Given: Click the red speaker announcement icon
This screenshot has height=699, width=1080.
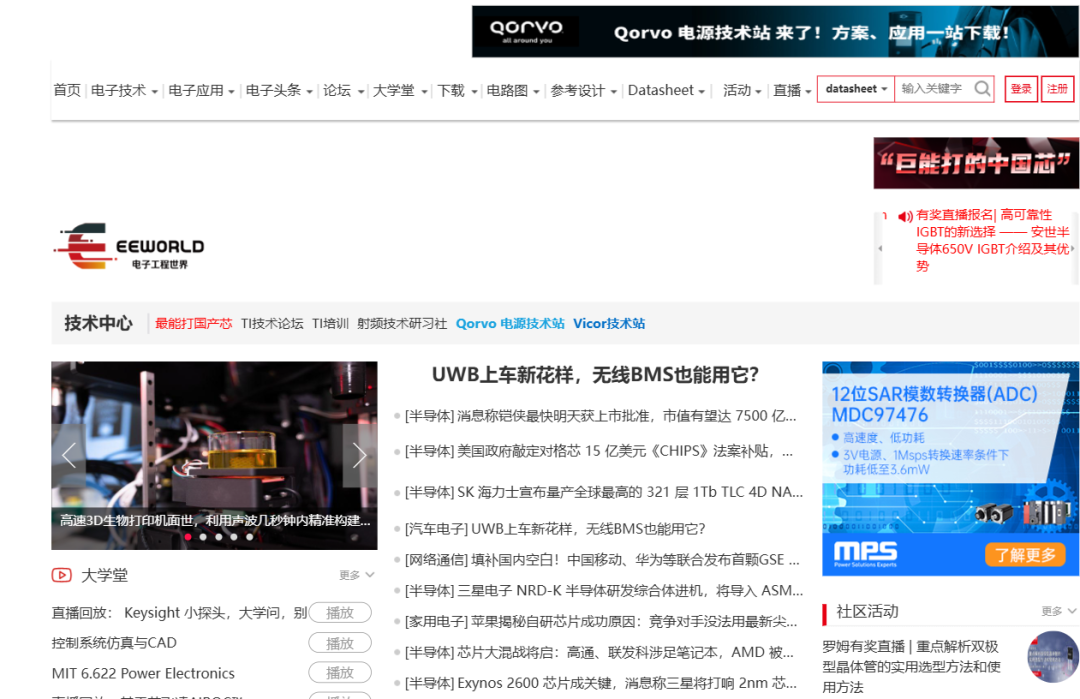Looking at the screenshot, I should tap(905, 216).
